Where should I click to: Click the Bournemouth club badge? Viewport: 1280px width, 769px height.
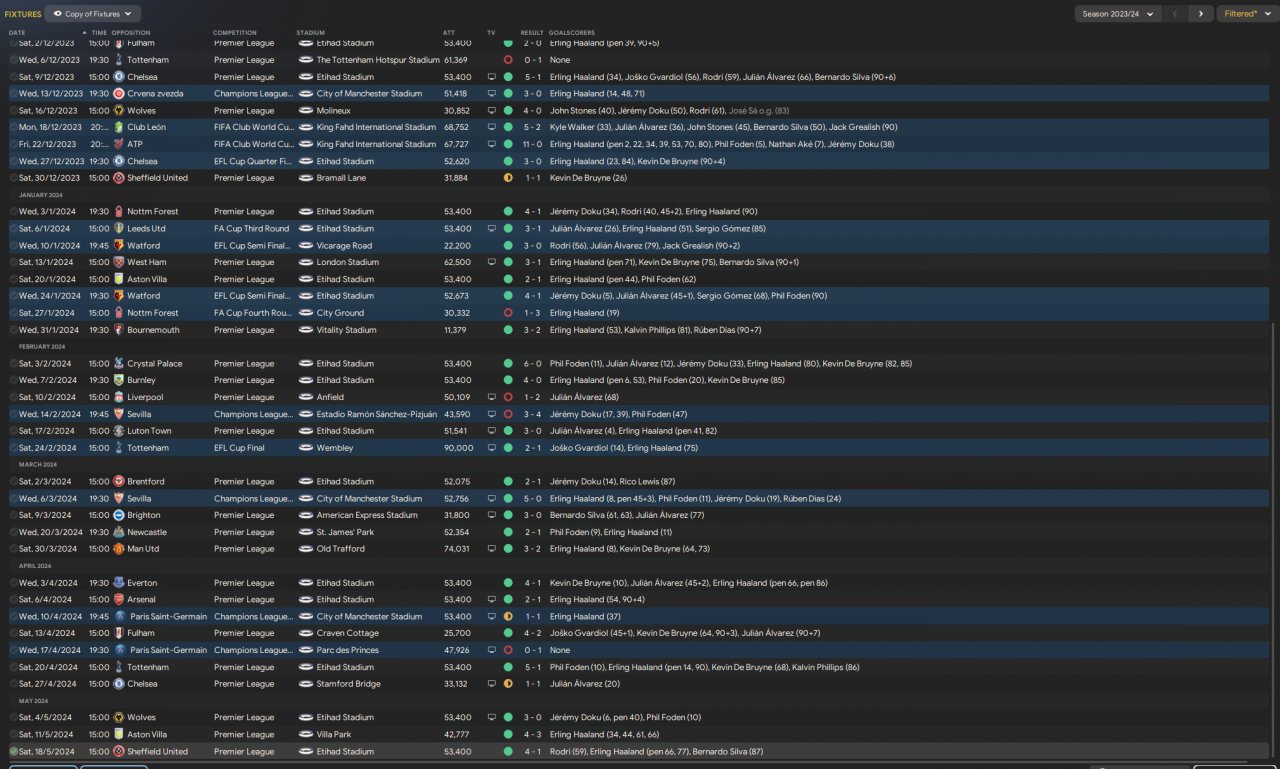point(119,330)
